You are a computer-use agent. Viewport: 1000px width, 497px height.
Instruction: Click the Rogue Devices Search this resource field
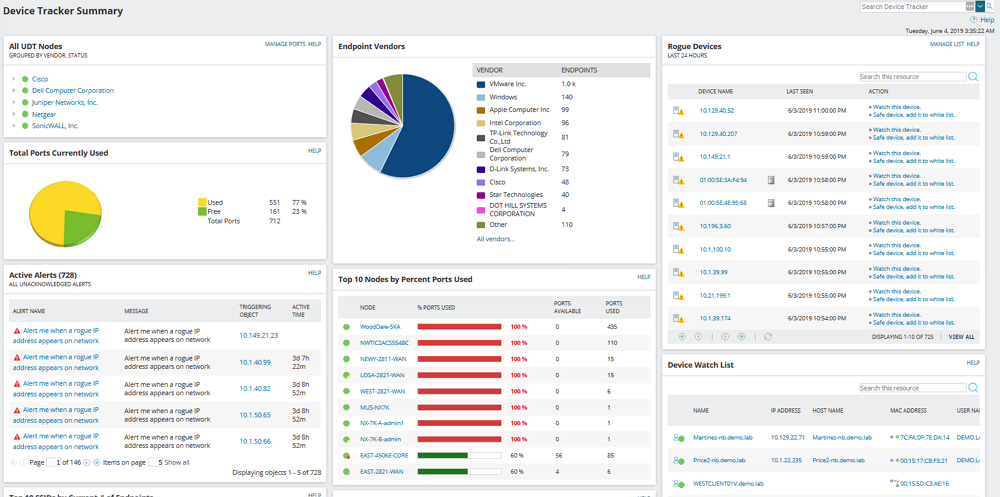tap(913, 77)
